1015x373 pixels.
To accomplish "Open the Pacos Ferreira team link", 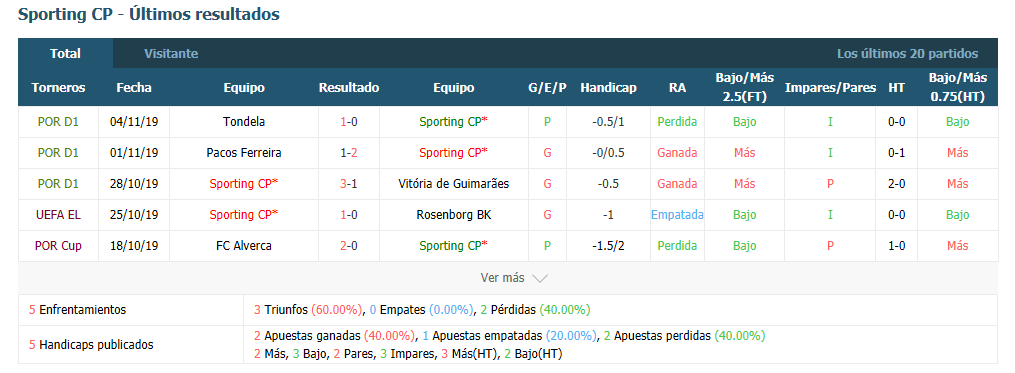I will coord(243,153).
